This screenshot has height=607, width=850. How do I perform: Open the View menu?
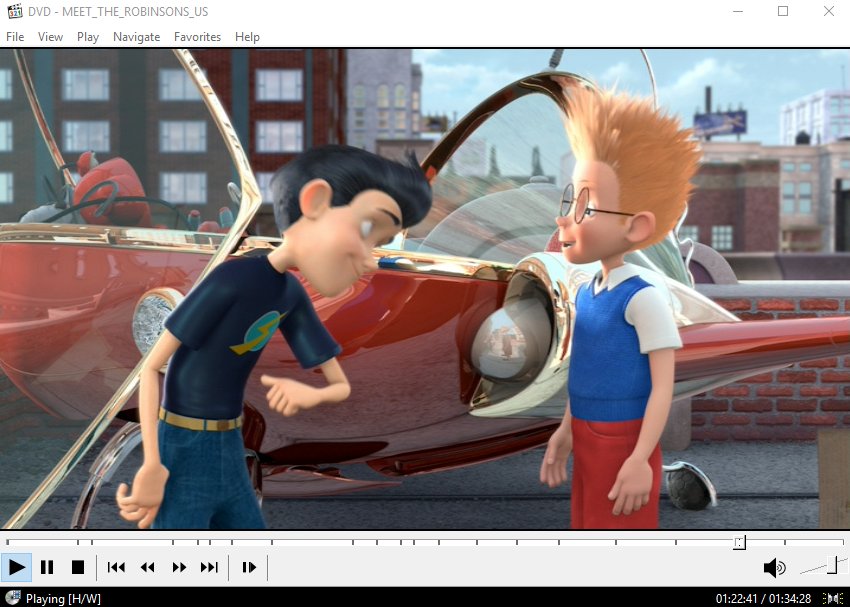(50, 37)
